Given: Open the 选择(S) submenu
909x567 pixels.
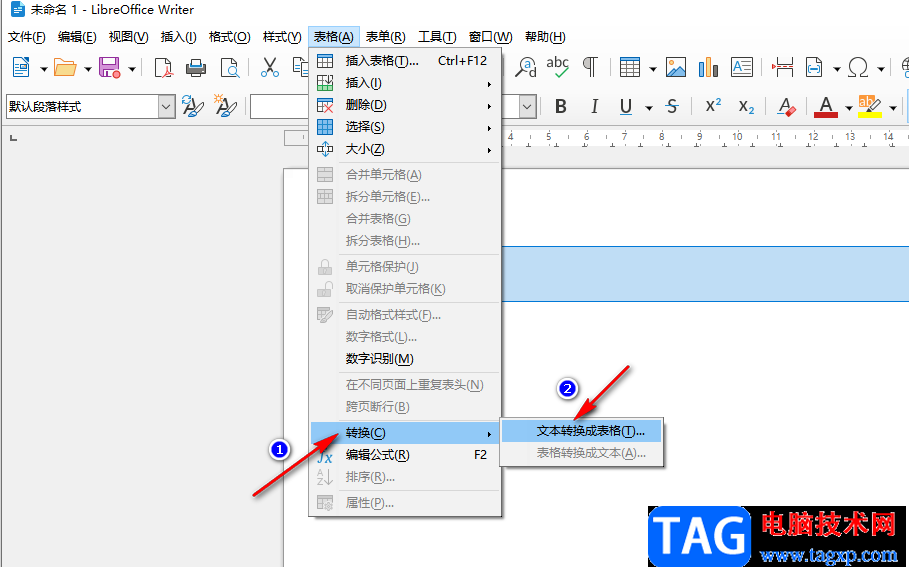Looking at the screenshot, I should pyautogui.click(x=405, y=127).
